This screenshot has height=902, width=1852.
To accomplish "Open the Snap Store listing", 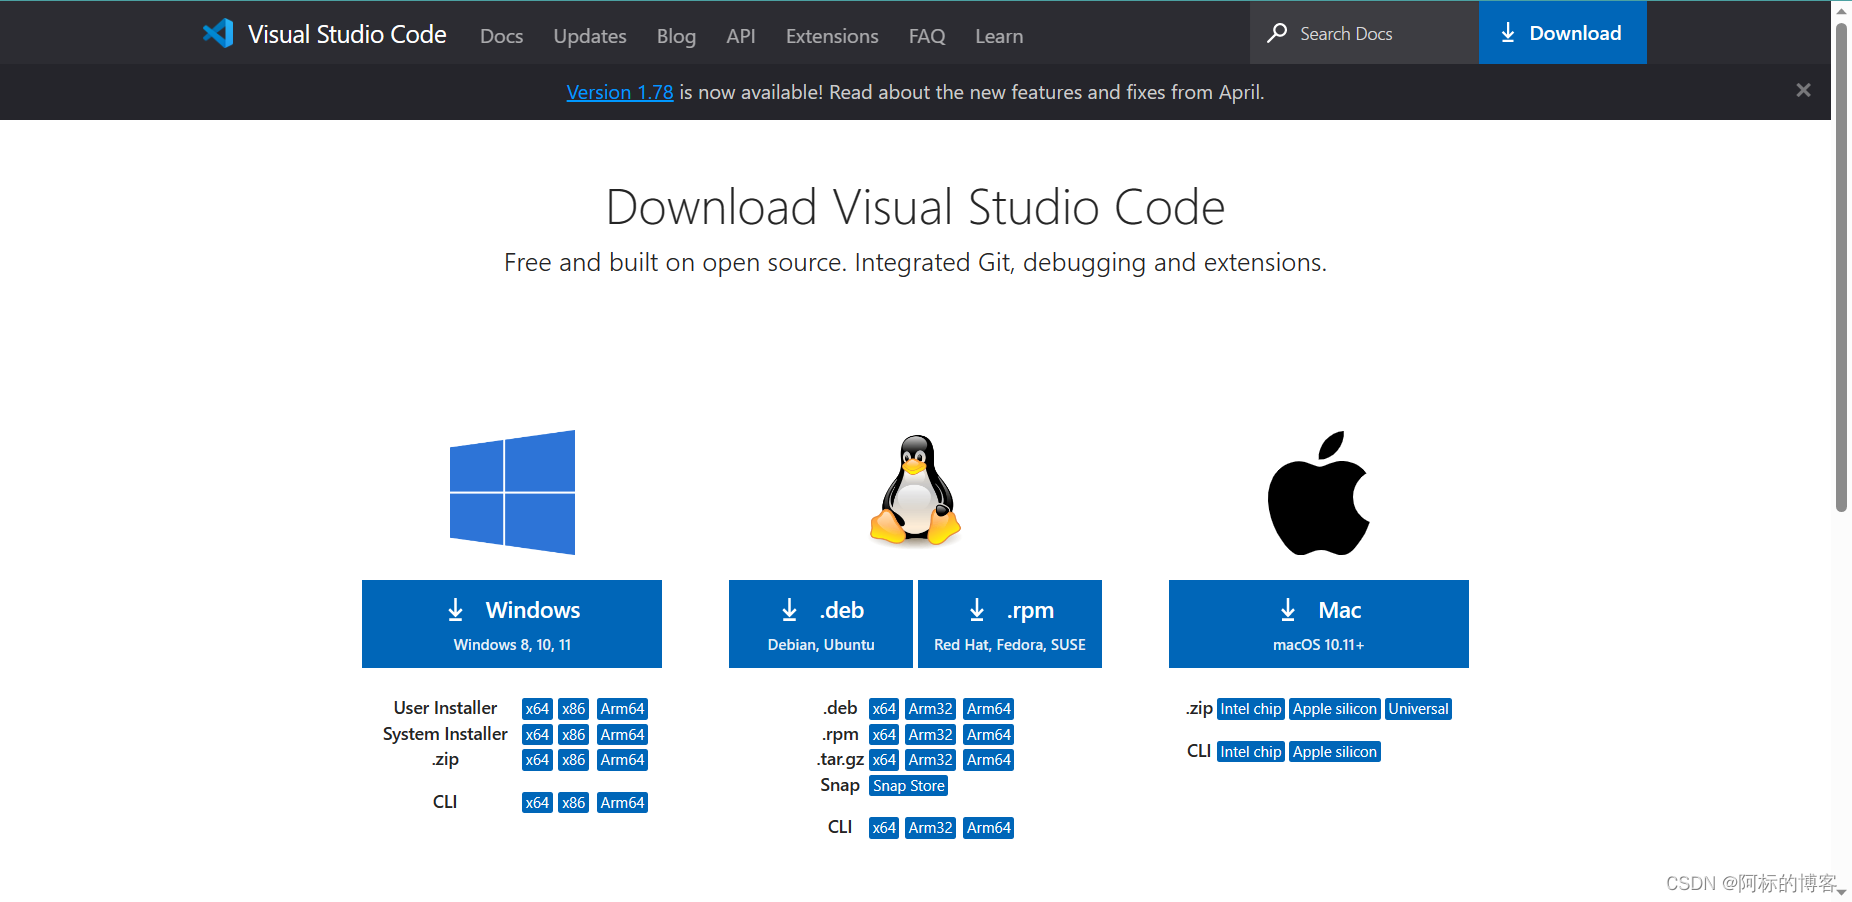I will click(x=907, y=785).
